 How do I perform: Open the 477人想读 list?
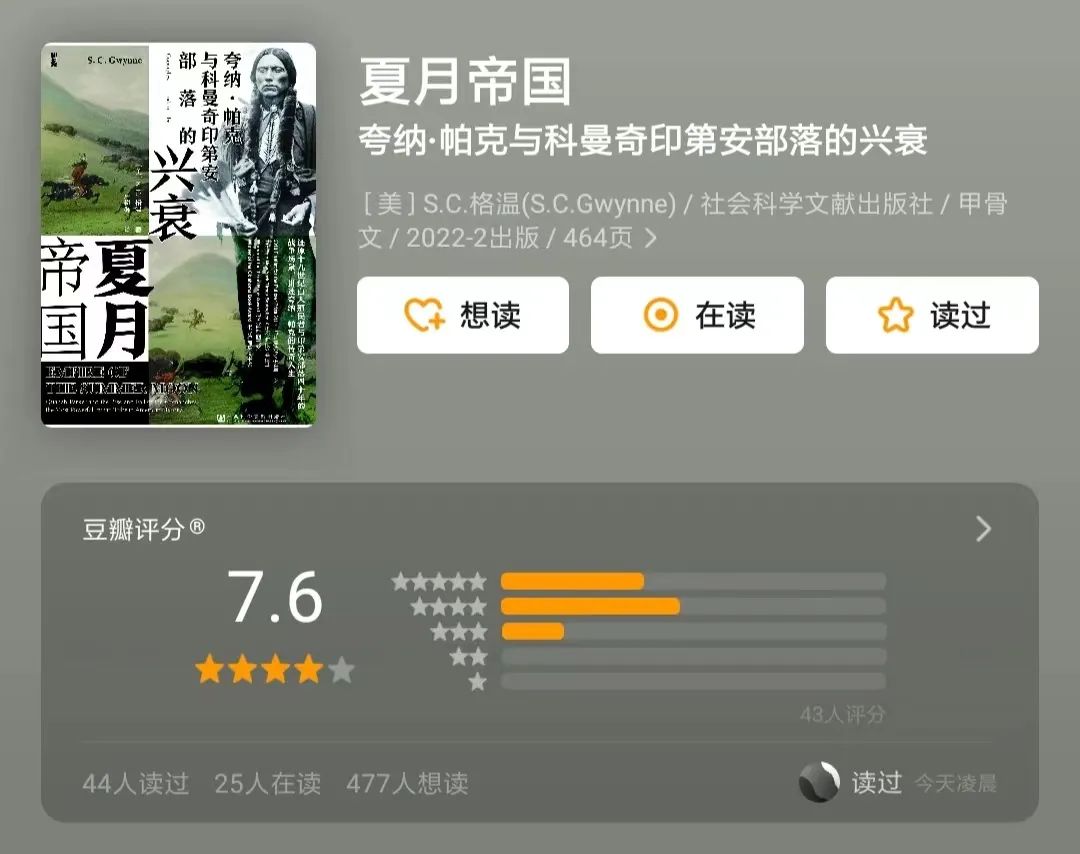click(x=407, y=784)
